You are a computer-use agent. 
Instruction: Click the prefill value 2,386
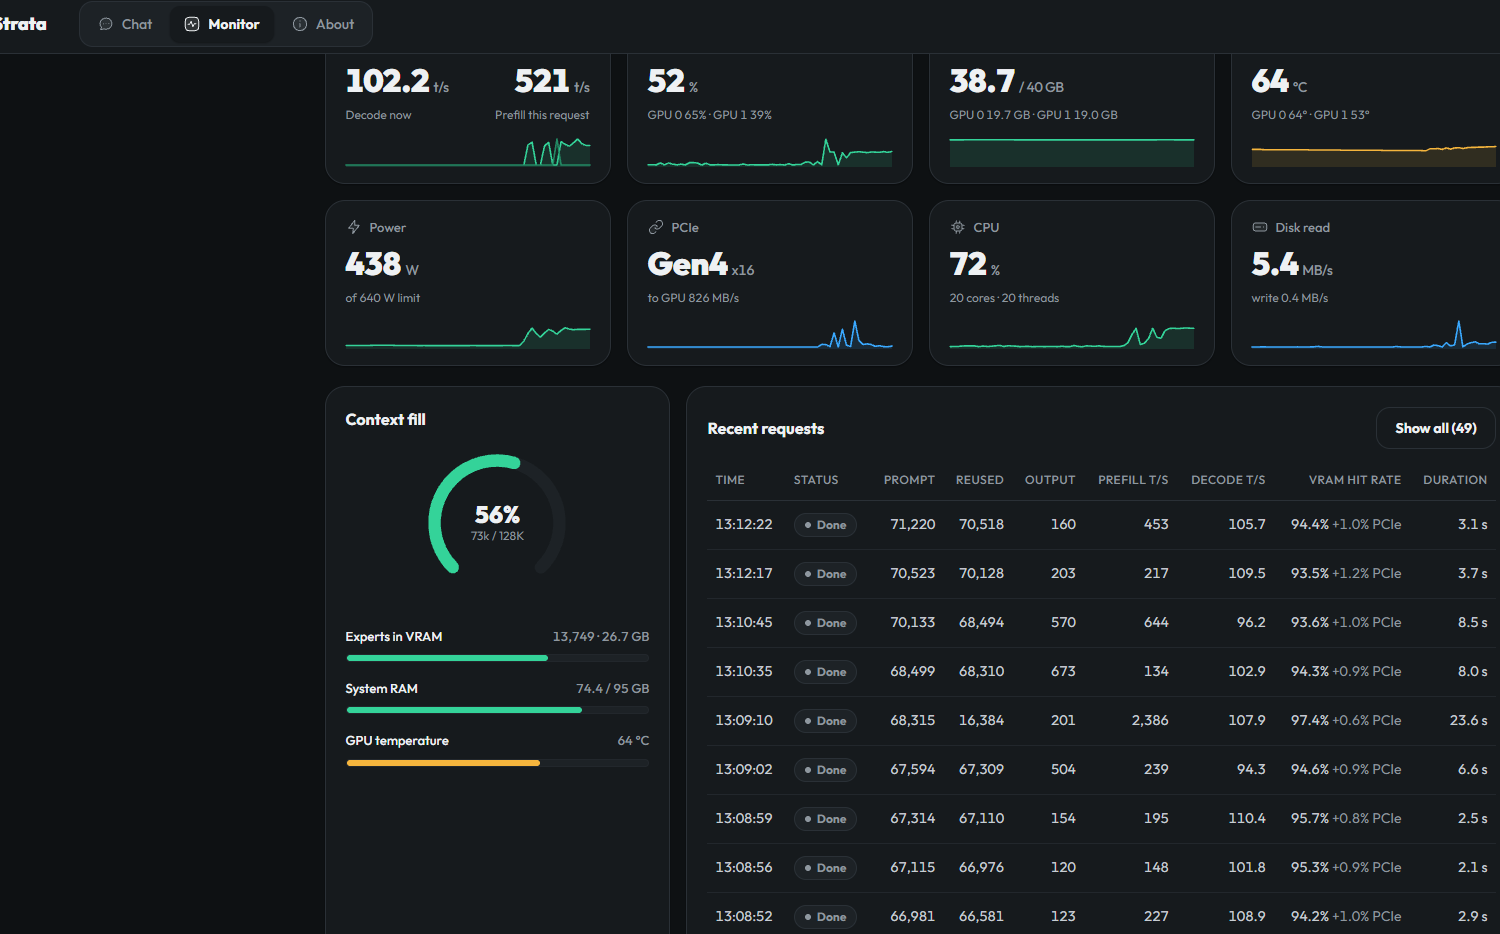click(1150, 720)
